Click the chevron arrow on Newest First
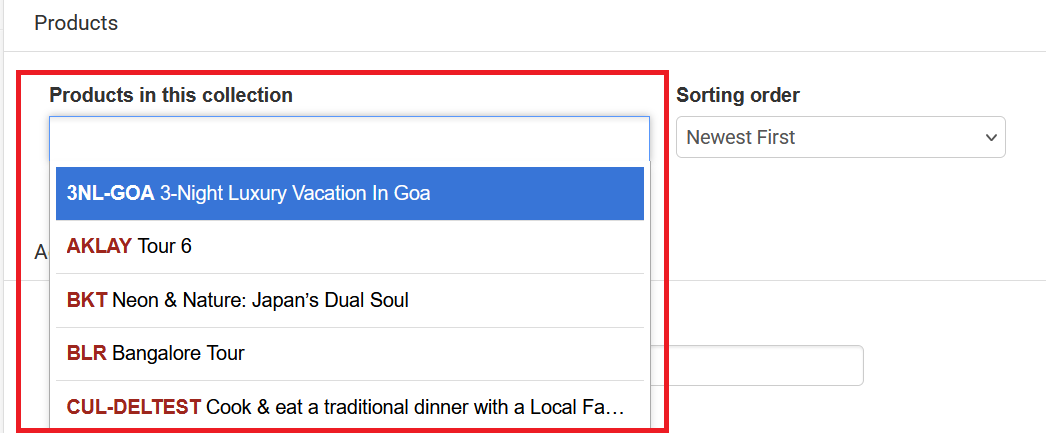Screen dimensions: 1046x433 (991, 138)
